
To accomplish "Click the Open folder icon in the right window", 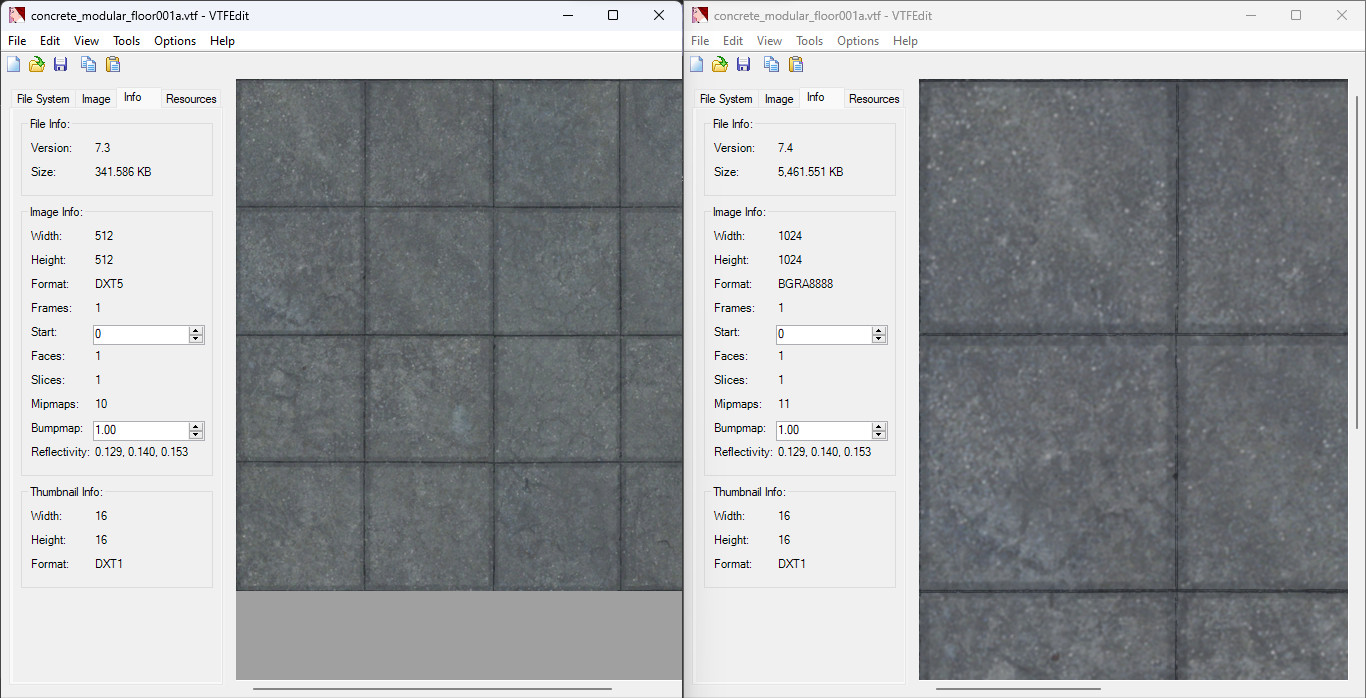I will click(x=720, y=63).
